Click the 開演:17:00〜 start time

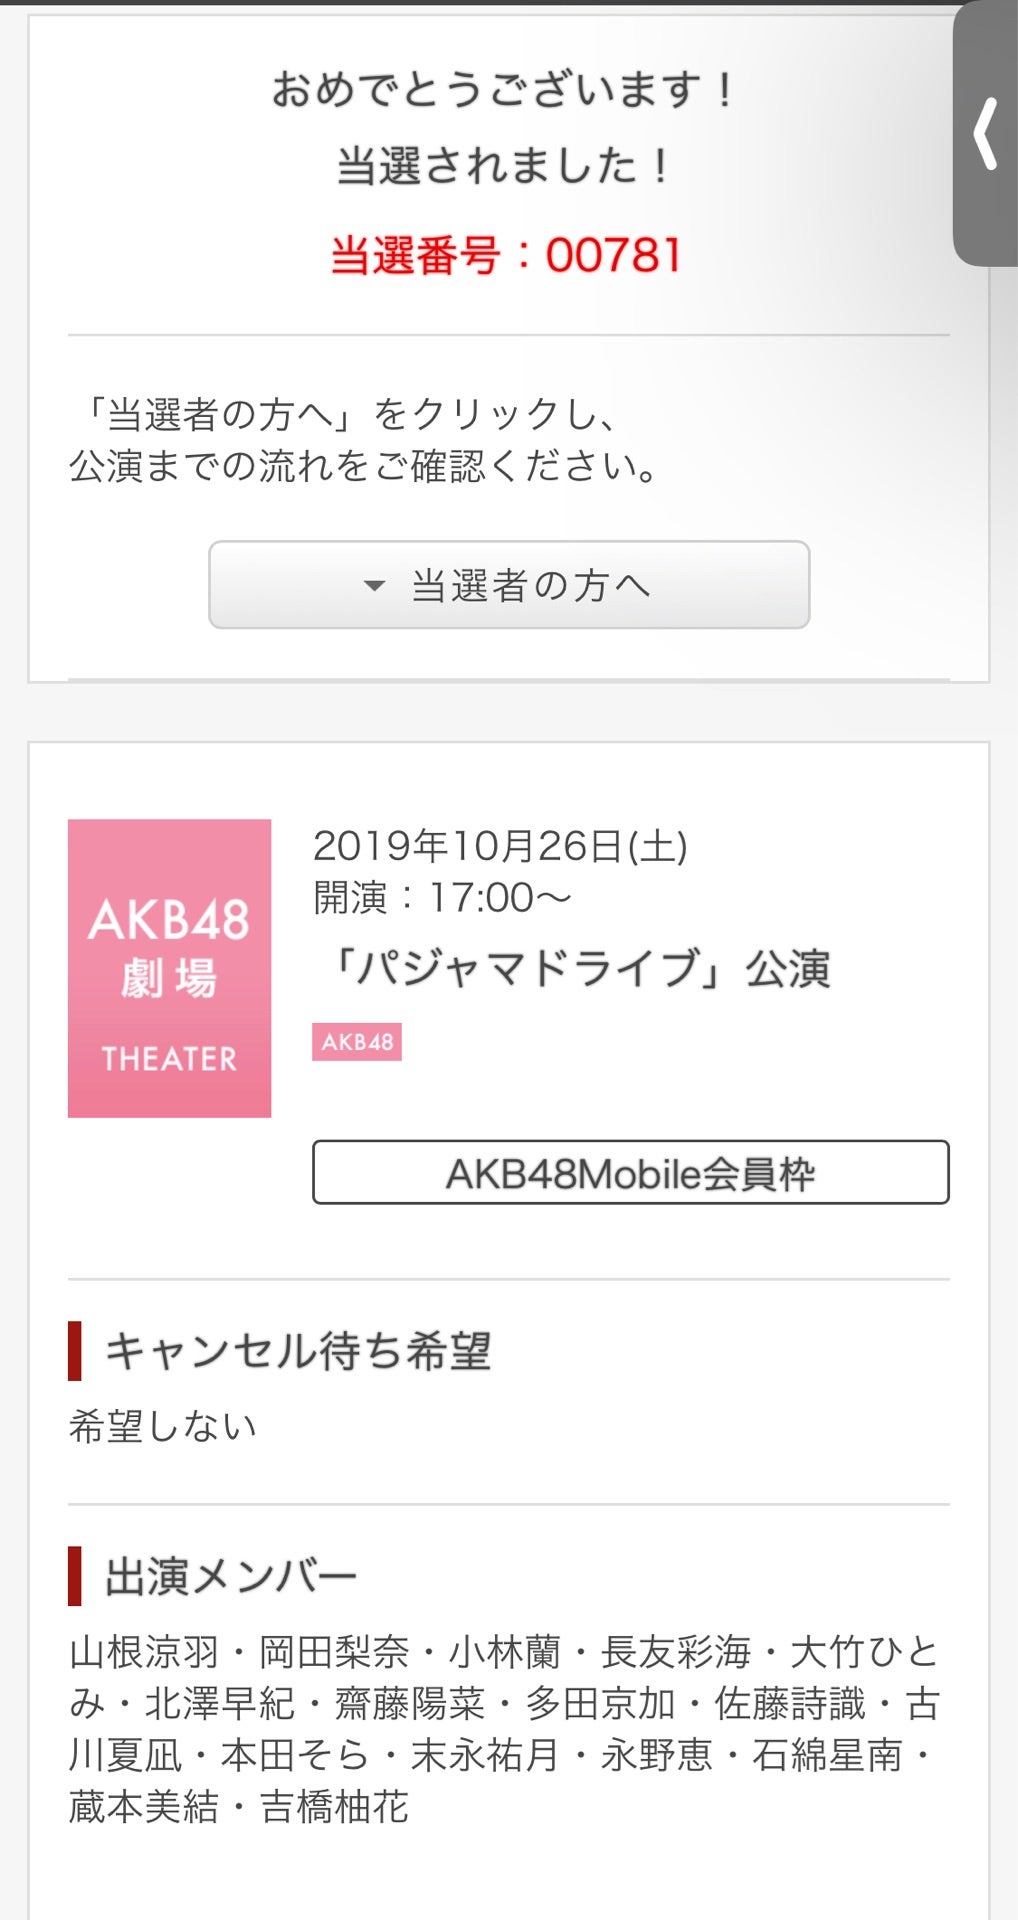click(x=442, y=897)
